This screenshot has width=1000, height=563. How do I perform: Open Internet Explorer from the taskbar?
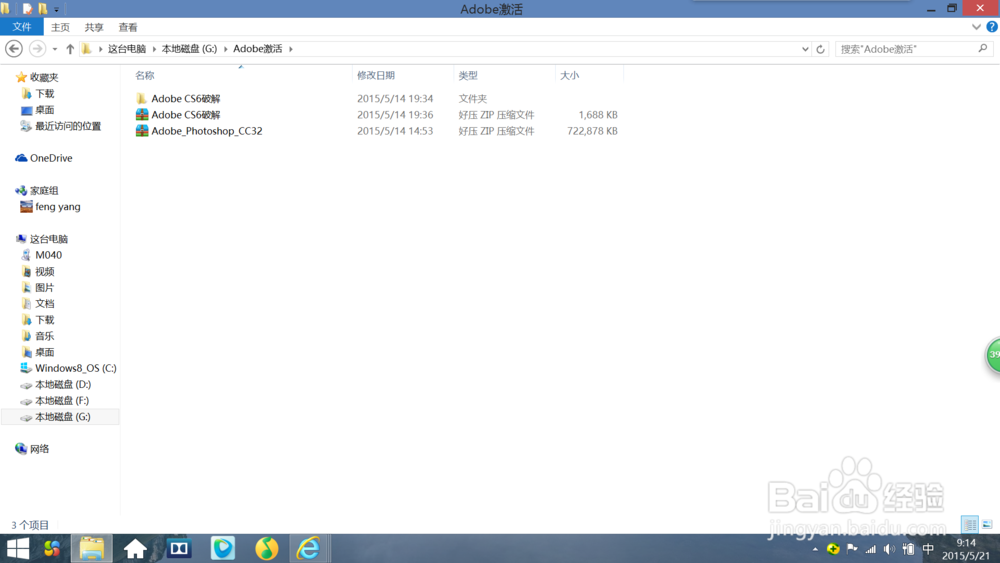[x=309, y=548]
